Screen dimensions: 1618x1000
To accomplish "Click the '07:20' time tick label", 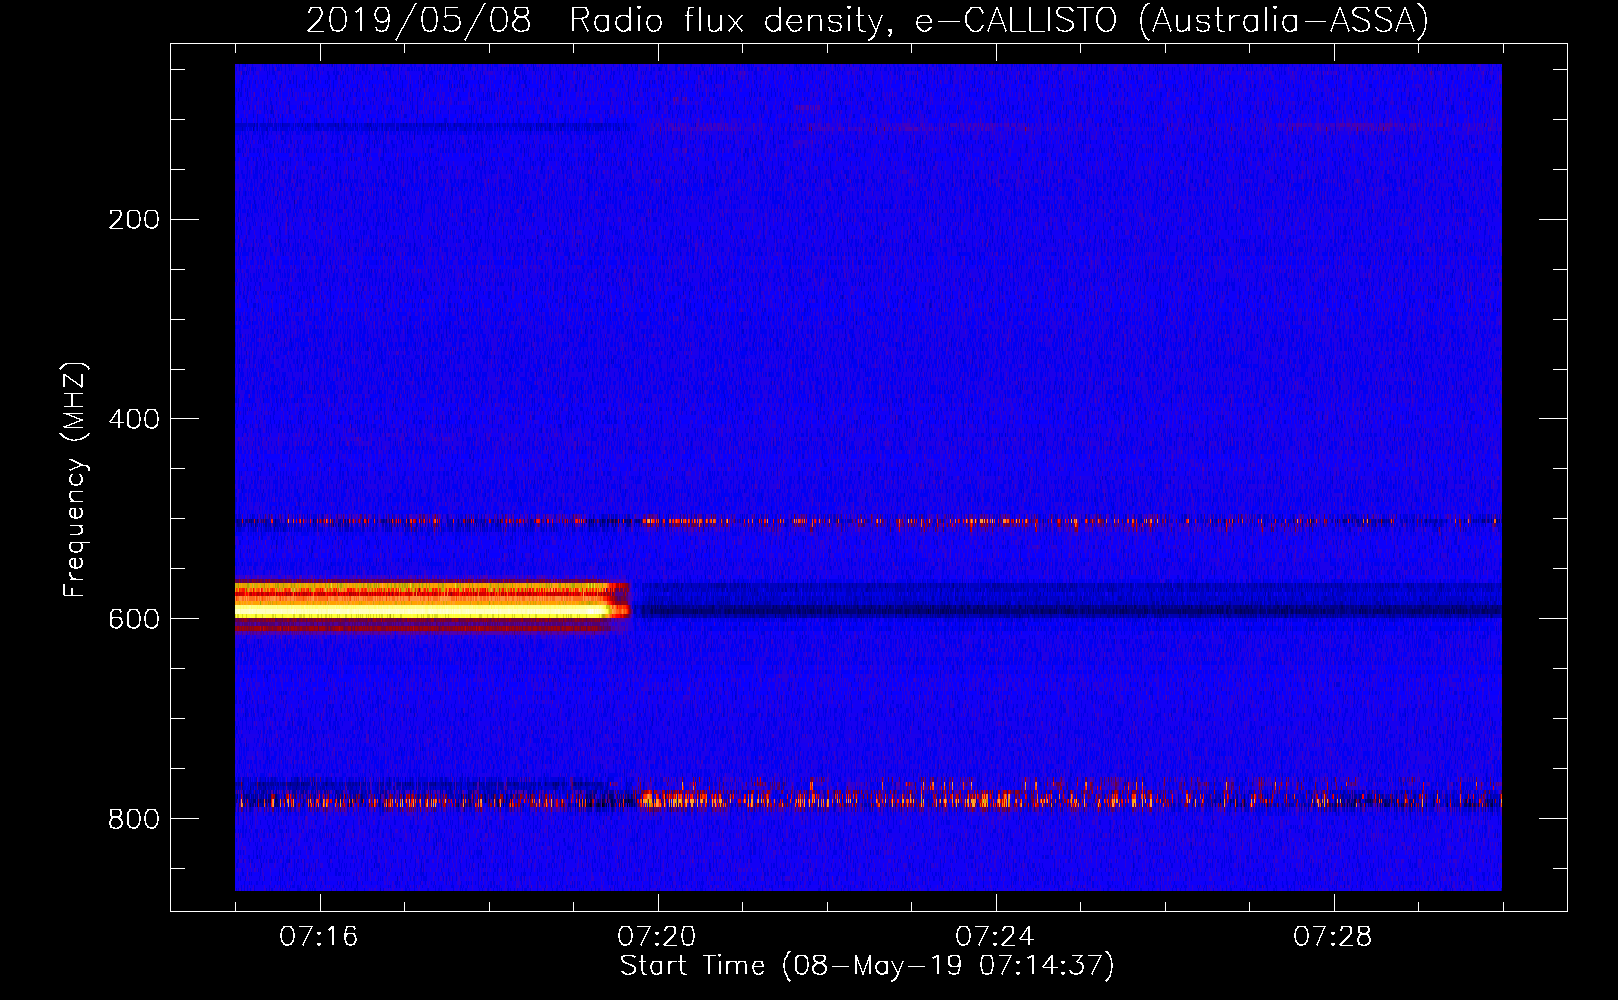I will [657, 937].
